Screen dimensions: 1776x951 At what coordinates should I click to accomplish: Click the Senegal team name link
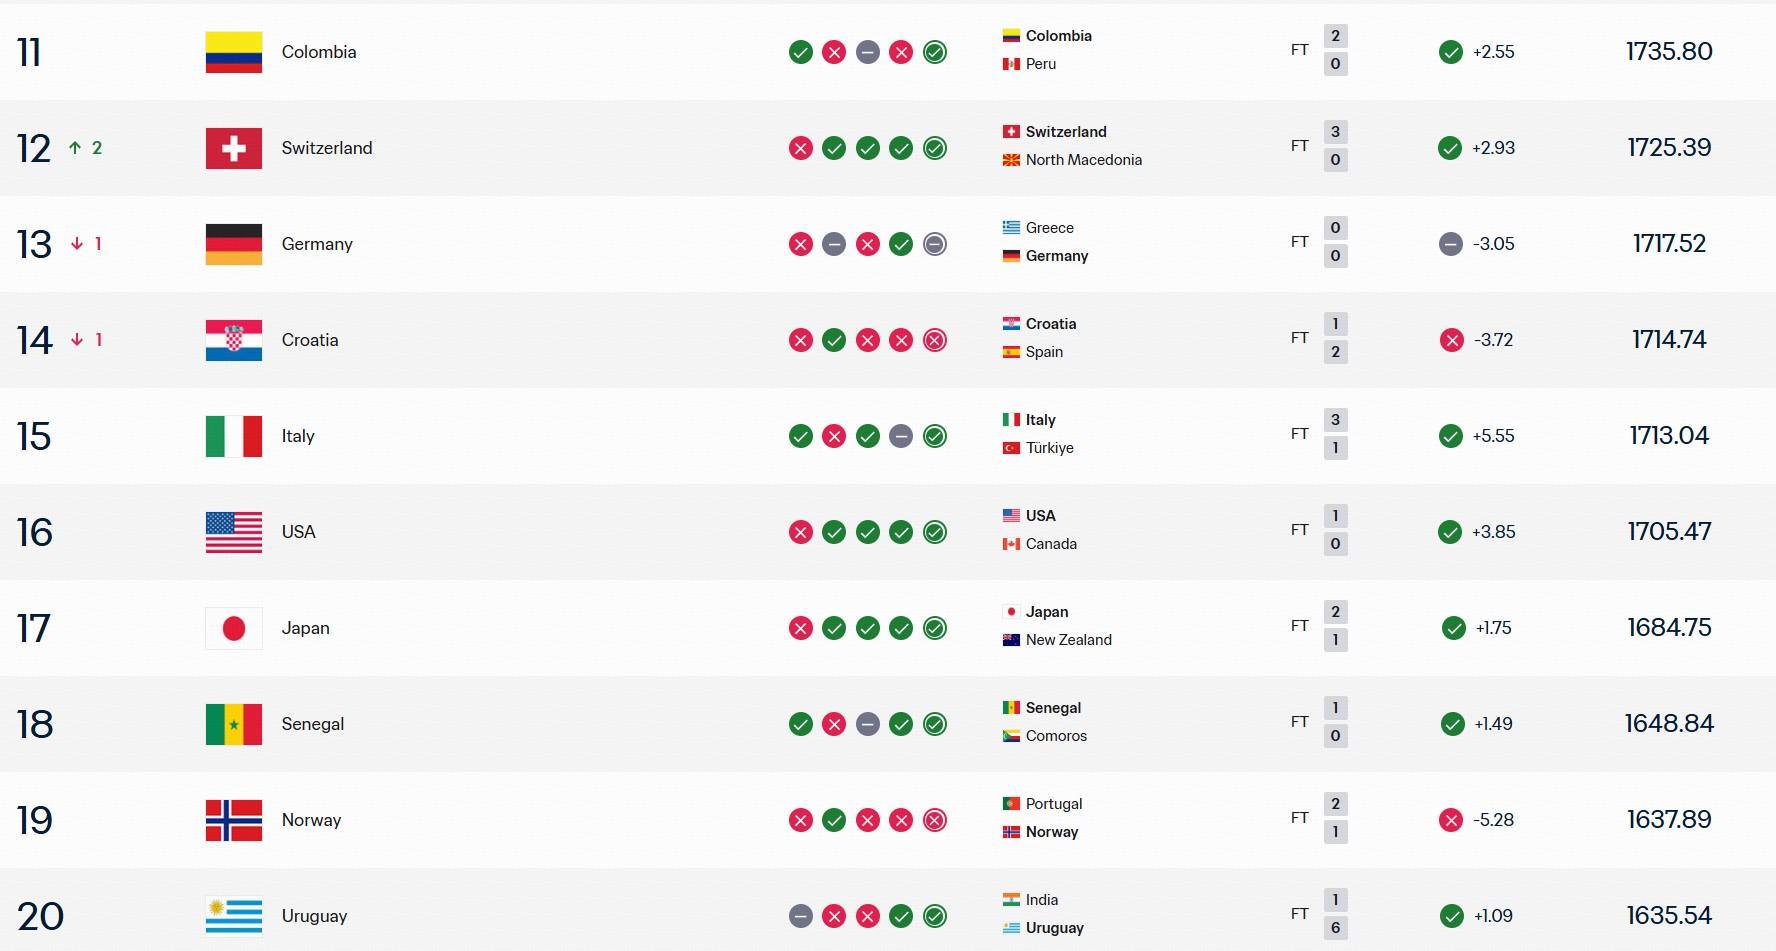pyautogui.click(x=313, y=724)
